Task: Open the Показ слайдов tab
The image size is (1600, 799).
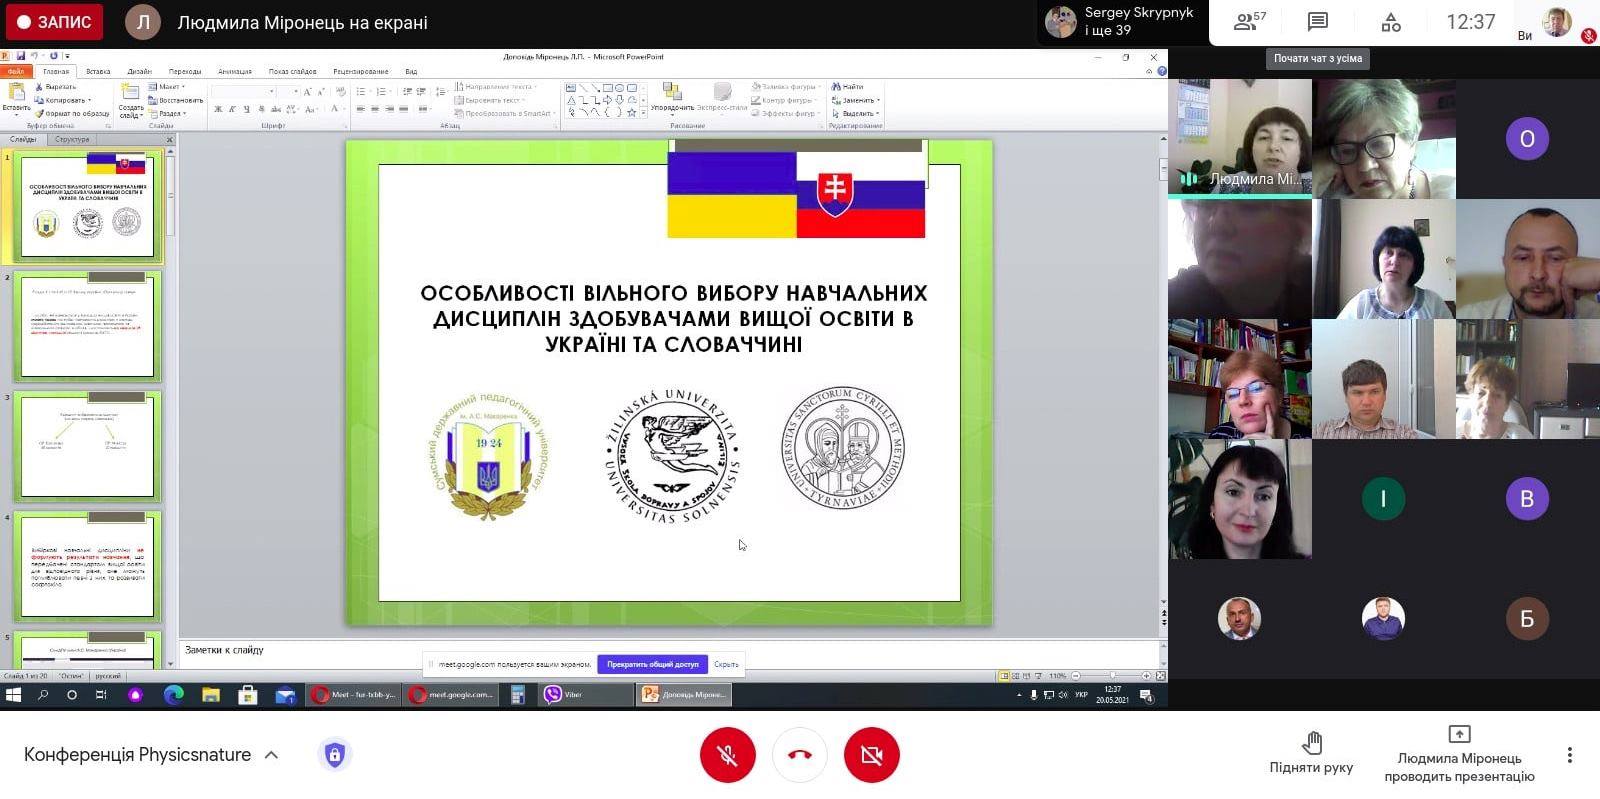Action: coord(292,71)
